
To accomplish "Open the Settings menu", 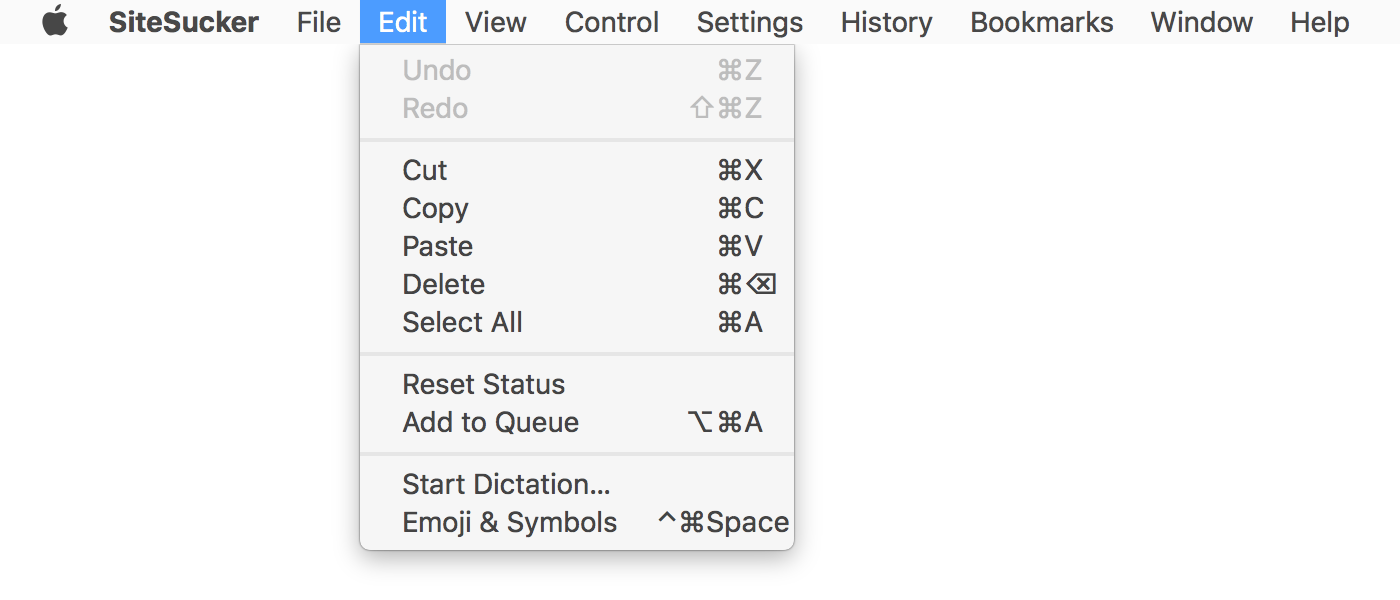I will tap(749, 21).
